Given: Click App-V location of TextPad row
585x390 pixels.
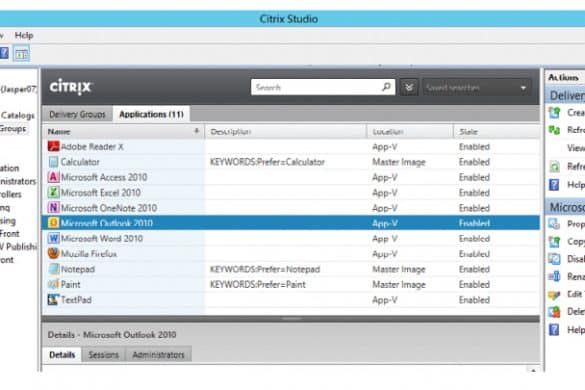Looking at the screenshot, I should pos(385,300).
